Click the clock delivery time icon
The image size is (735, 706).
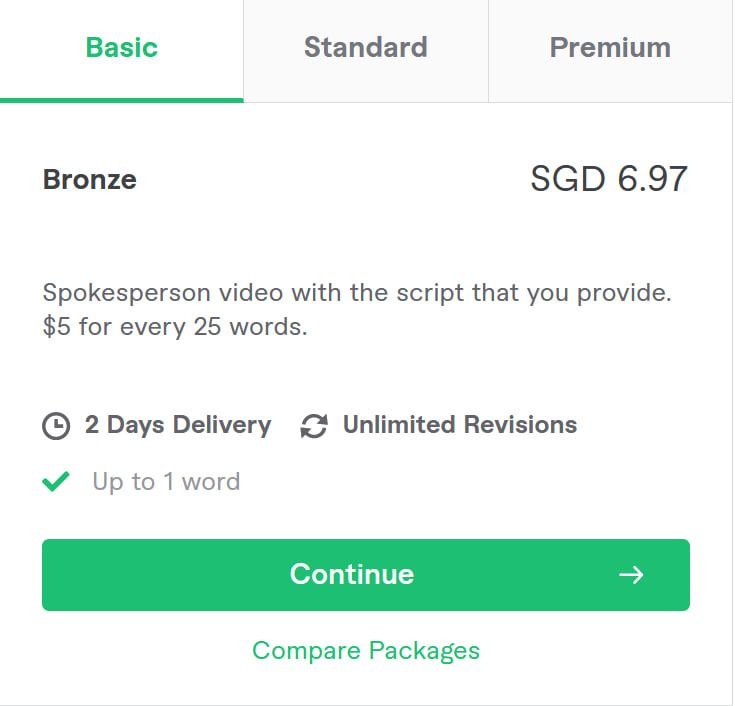(x=56, y=426)
